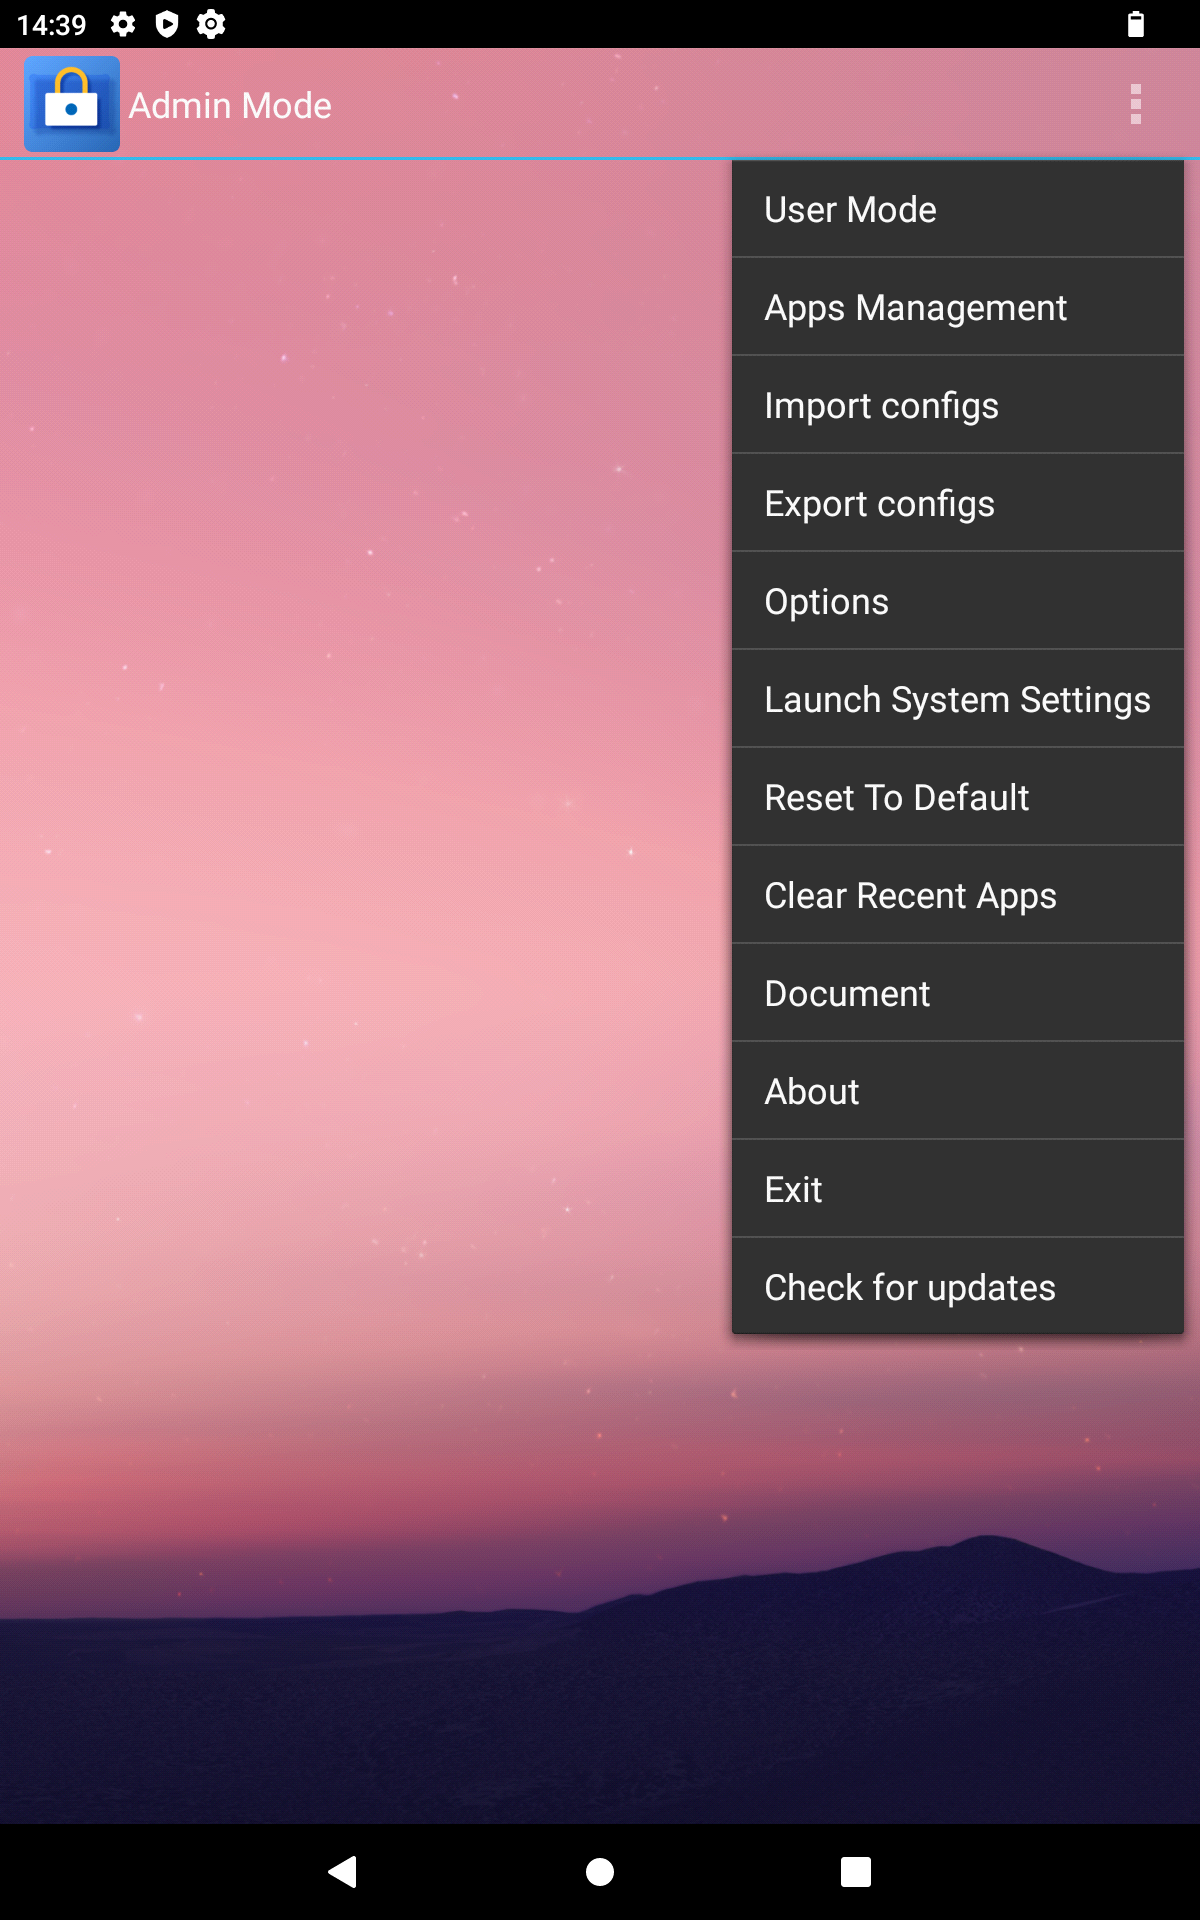
Task: Tap the first gear icon in status bar
Action: (x=123, y=24)
